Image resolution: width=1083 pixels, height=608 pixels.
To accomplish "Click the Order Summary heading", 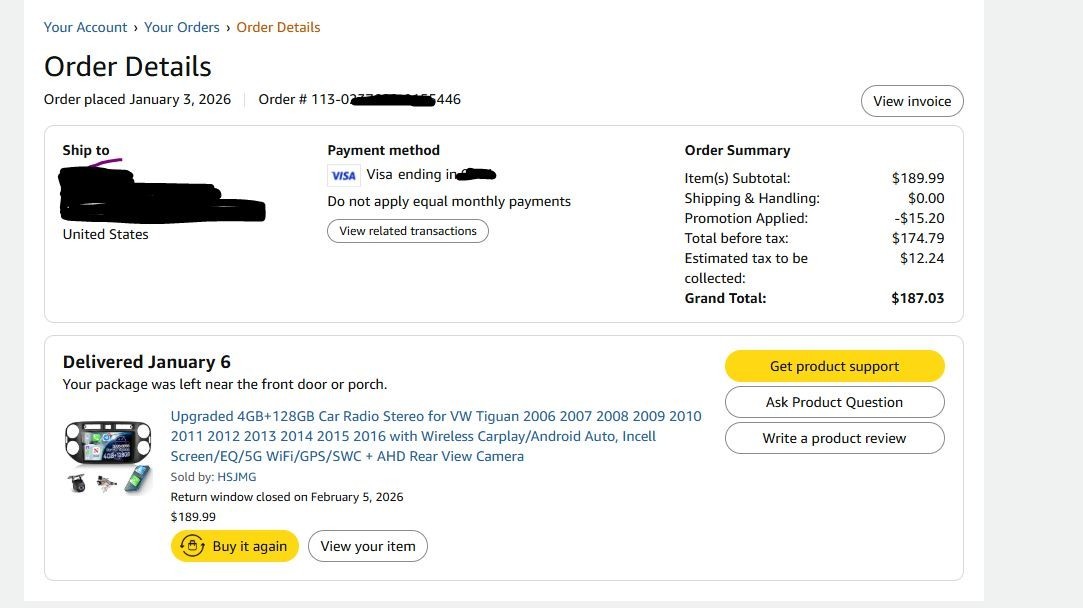I will tap(737, 150).
